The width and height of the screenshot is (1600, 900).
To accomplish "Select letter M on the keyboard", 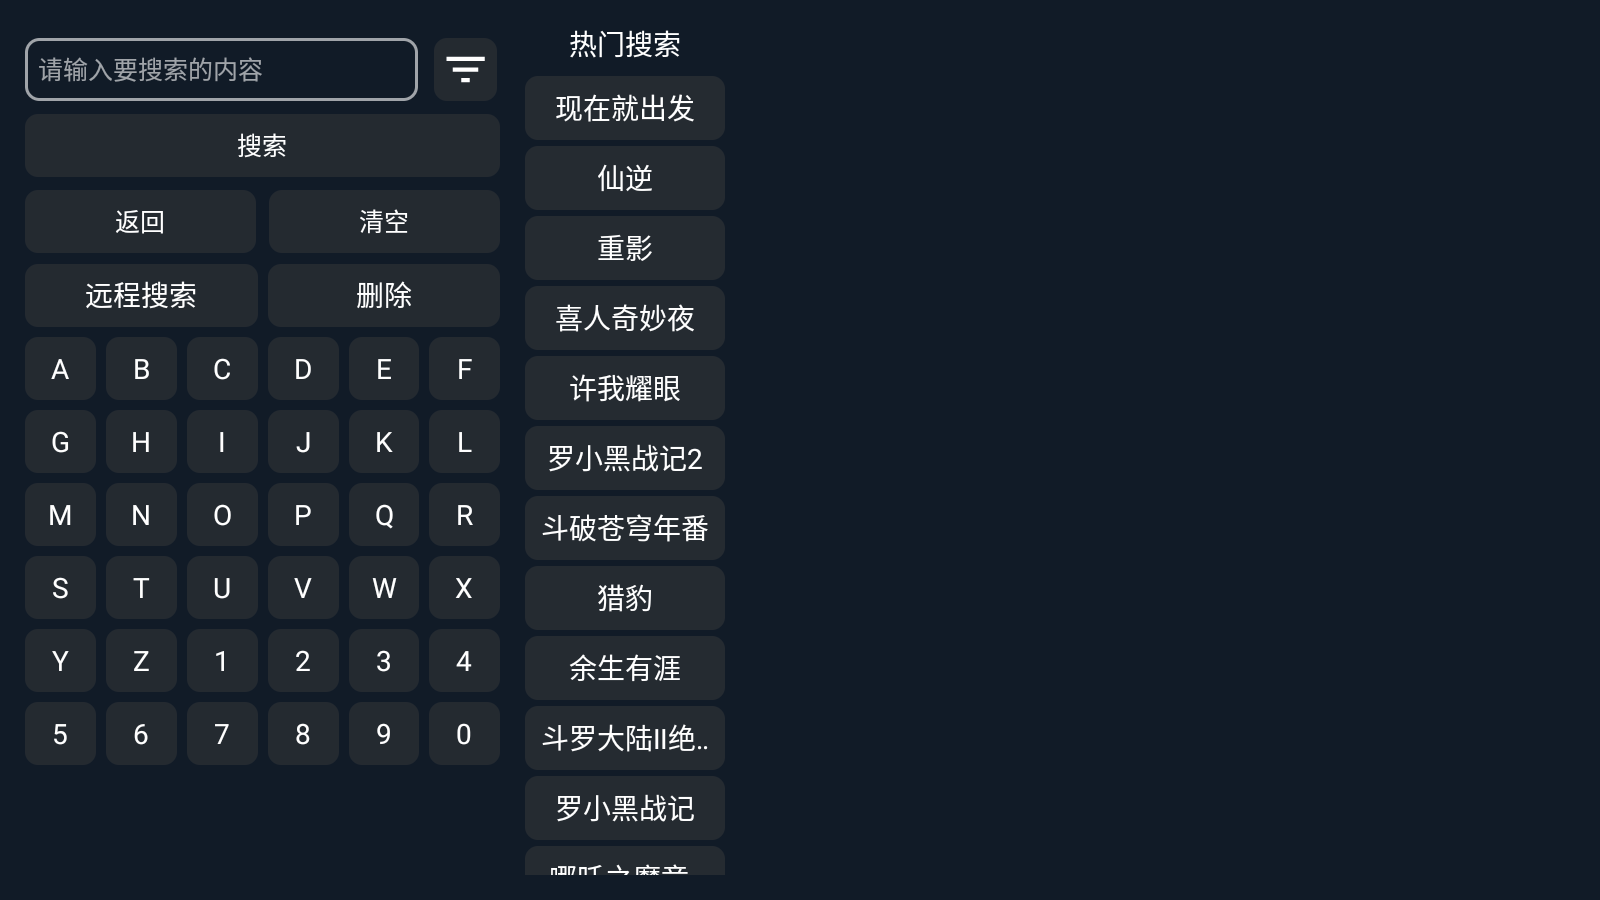I will click(60, 515).
